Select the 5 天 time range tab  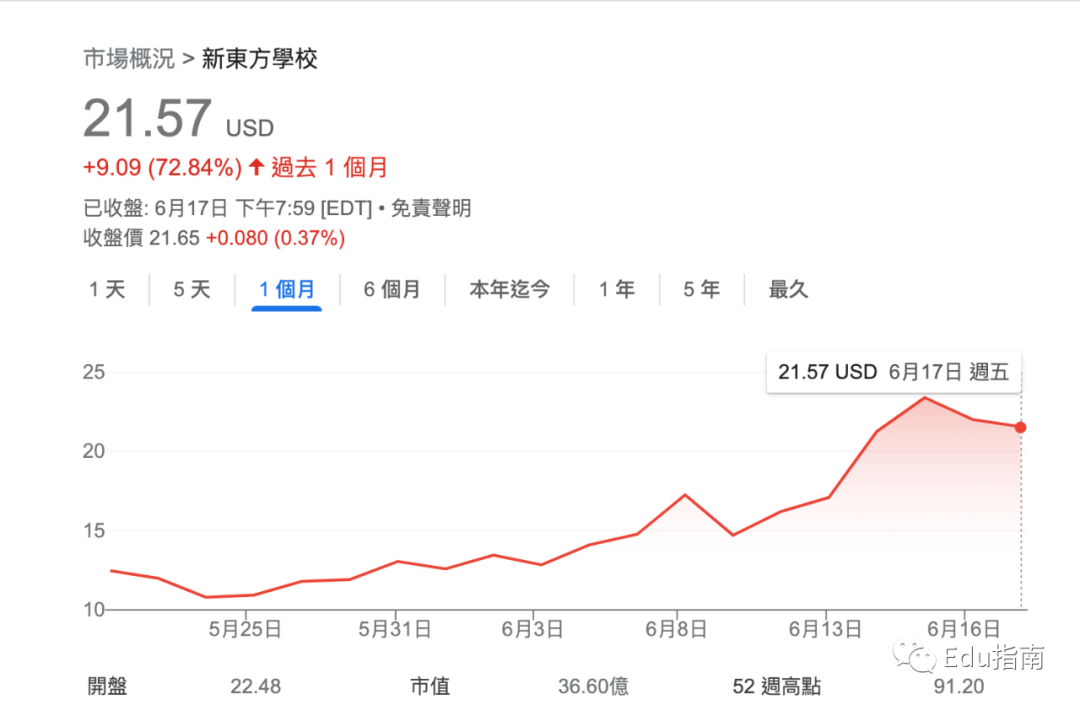point(192,289)
